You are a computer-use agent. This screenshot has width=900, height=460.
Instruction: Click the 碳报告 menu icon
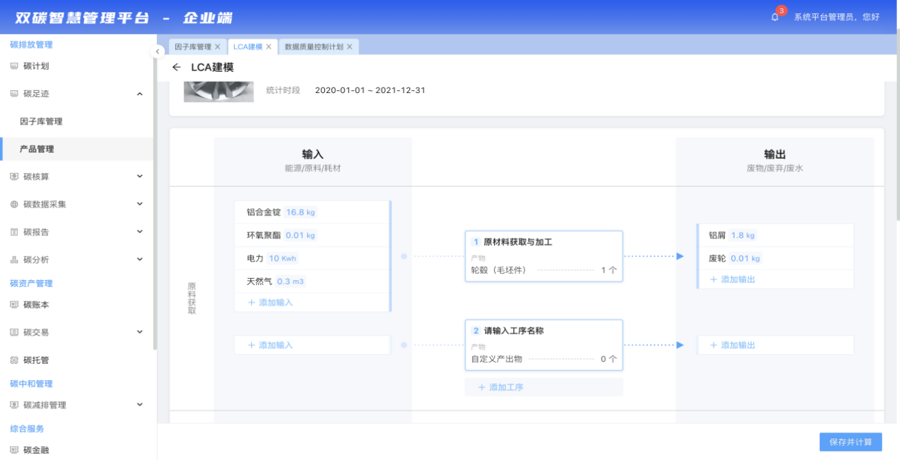click(14, 232)
